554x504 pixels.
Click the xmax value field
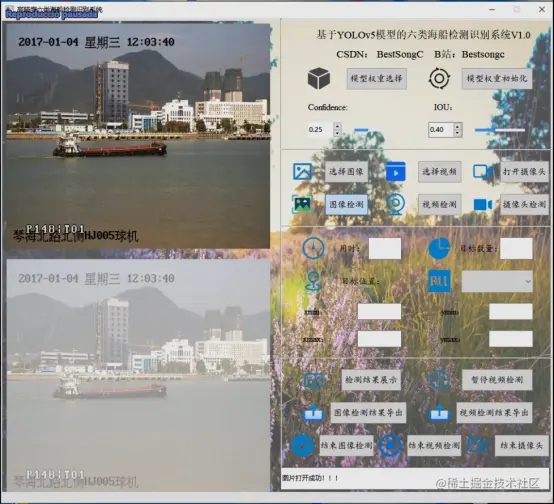click(x=379, y=339)
